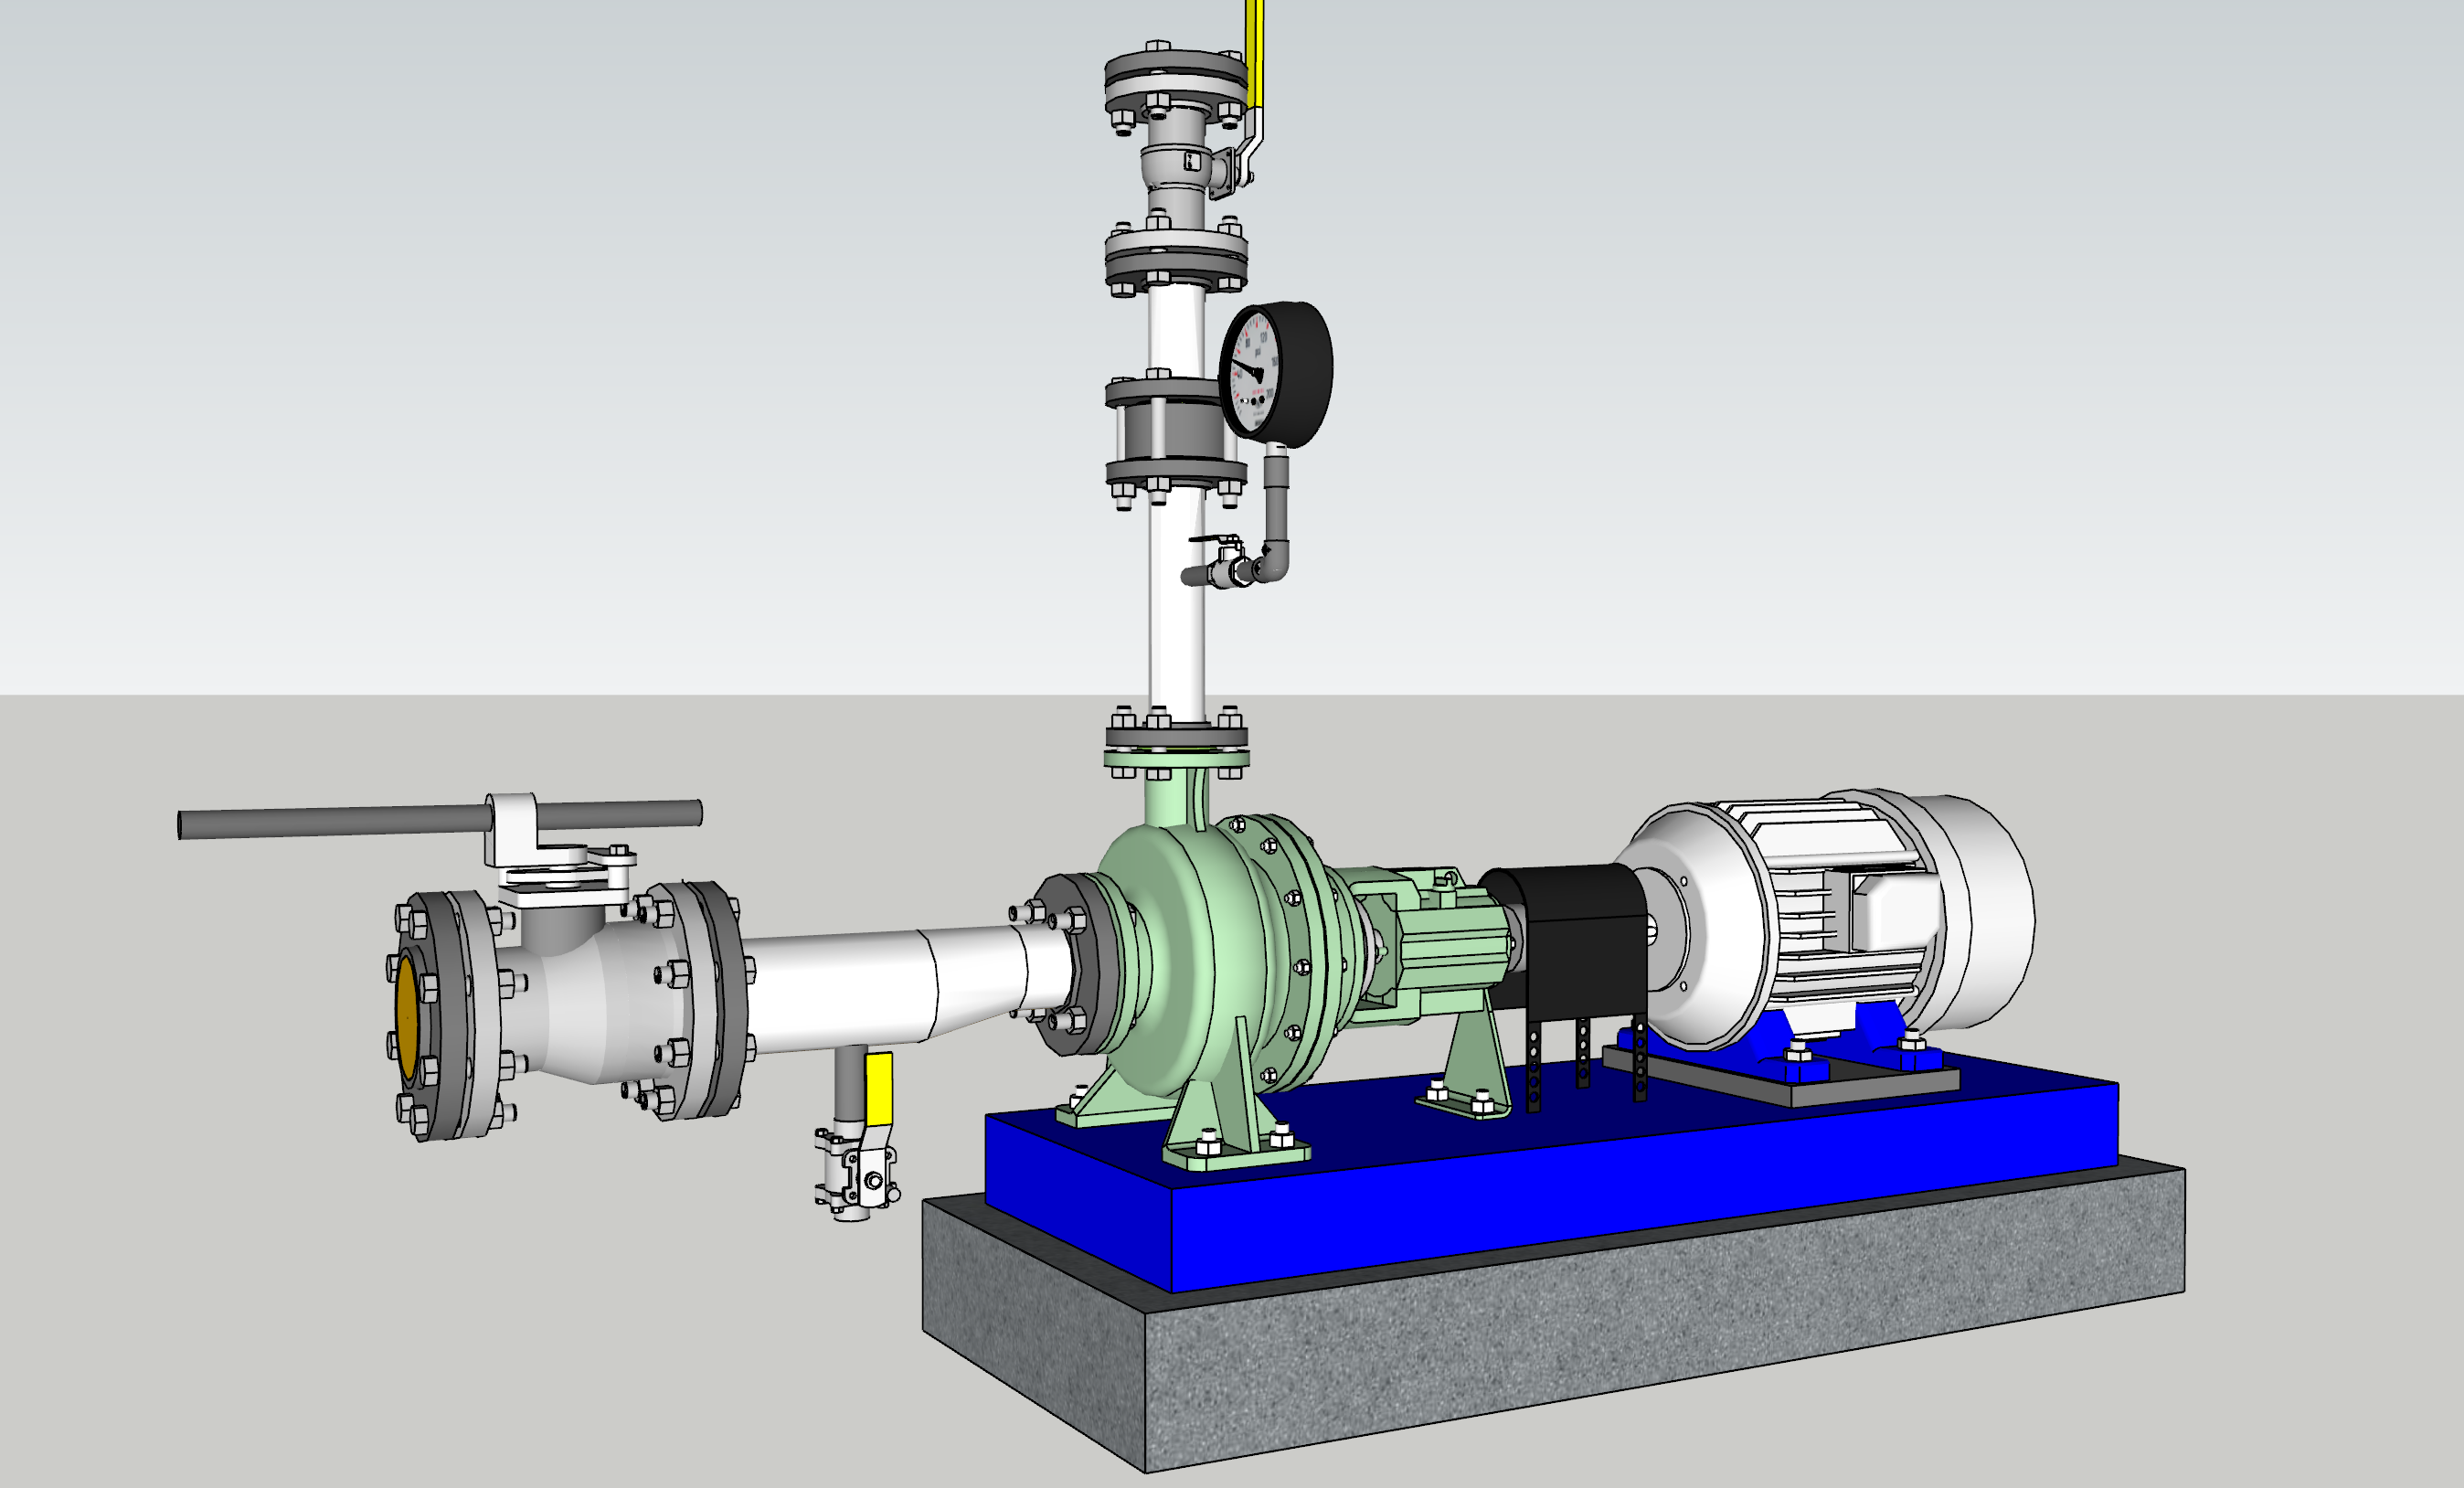Viewport: 2464px width, 1488px height.
Task: Select the green pump volute casing
Action: pos(1190,950)
